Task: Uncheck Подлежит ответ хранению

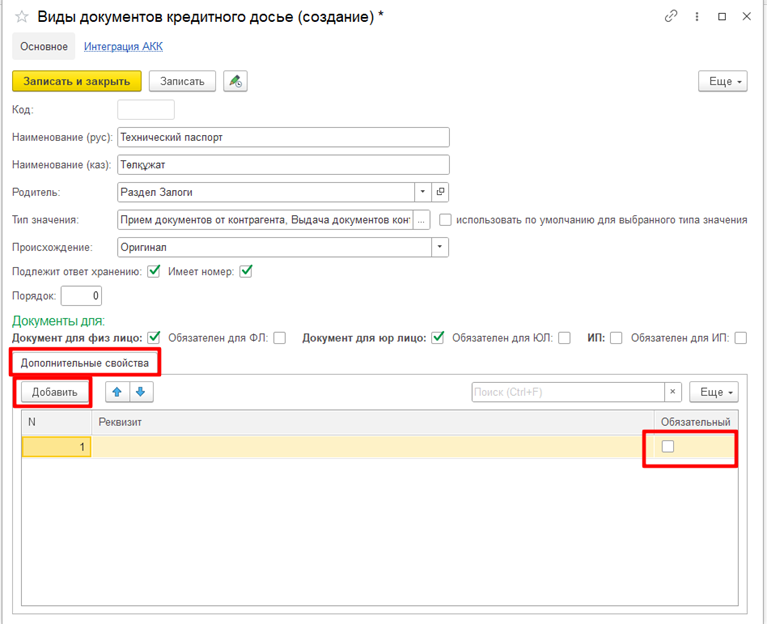Action: click(x=154, y=271)
